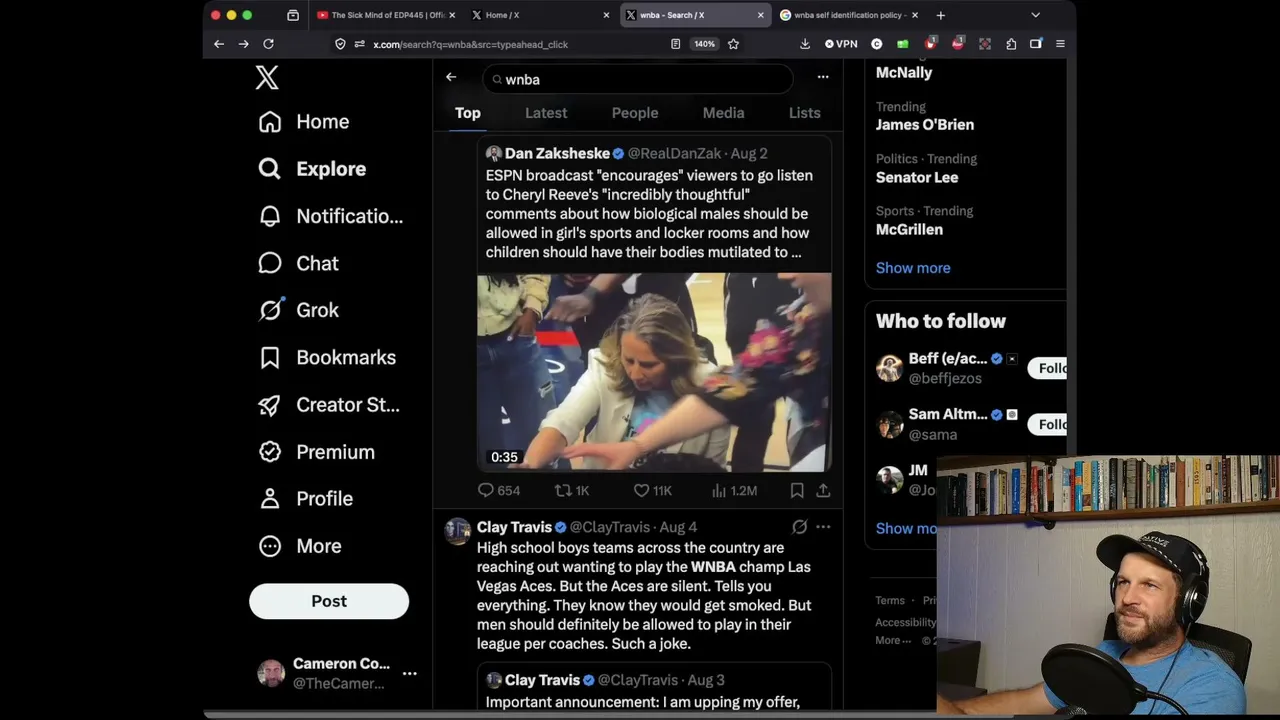Launch Grok from the sidebar
The image size is (1280, 720).
(299, 310)
